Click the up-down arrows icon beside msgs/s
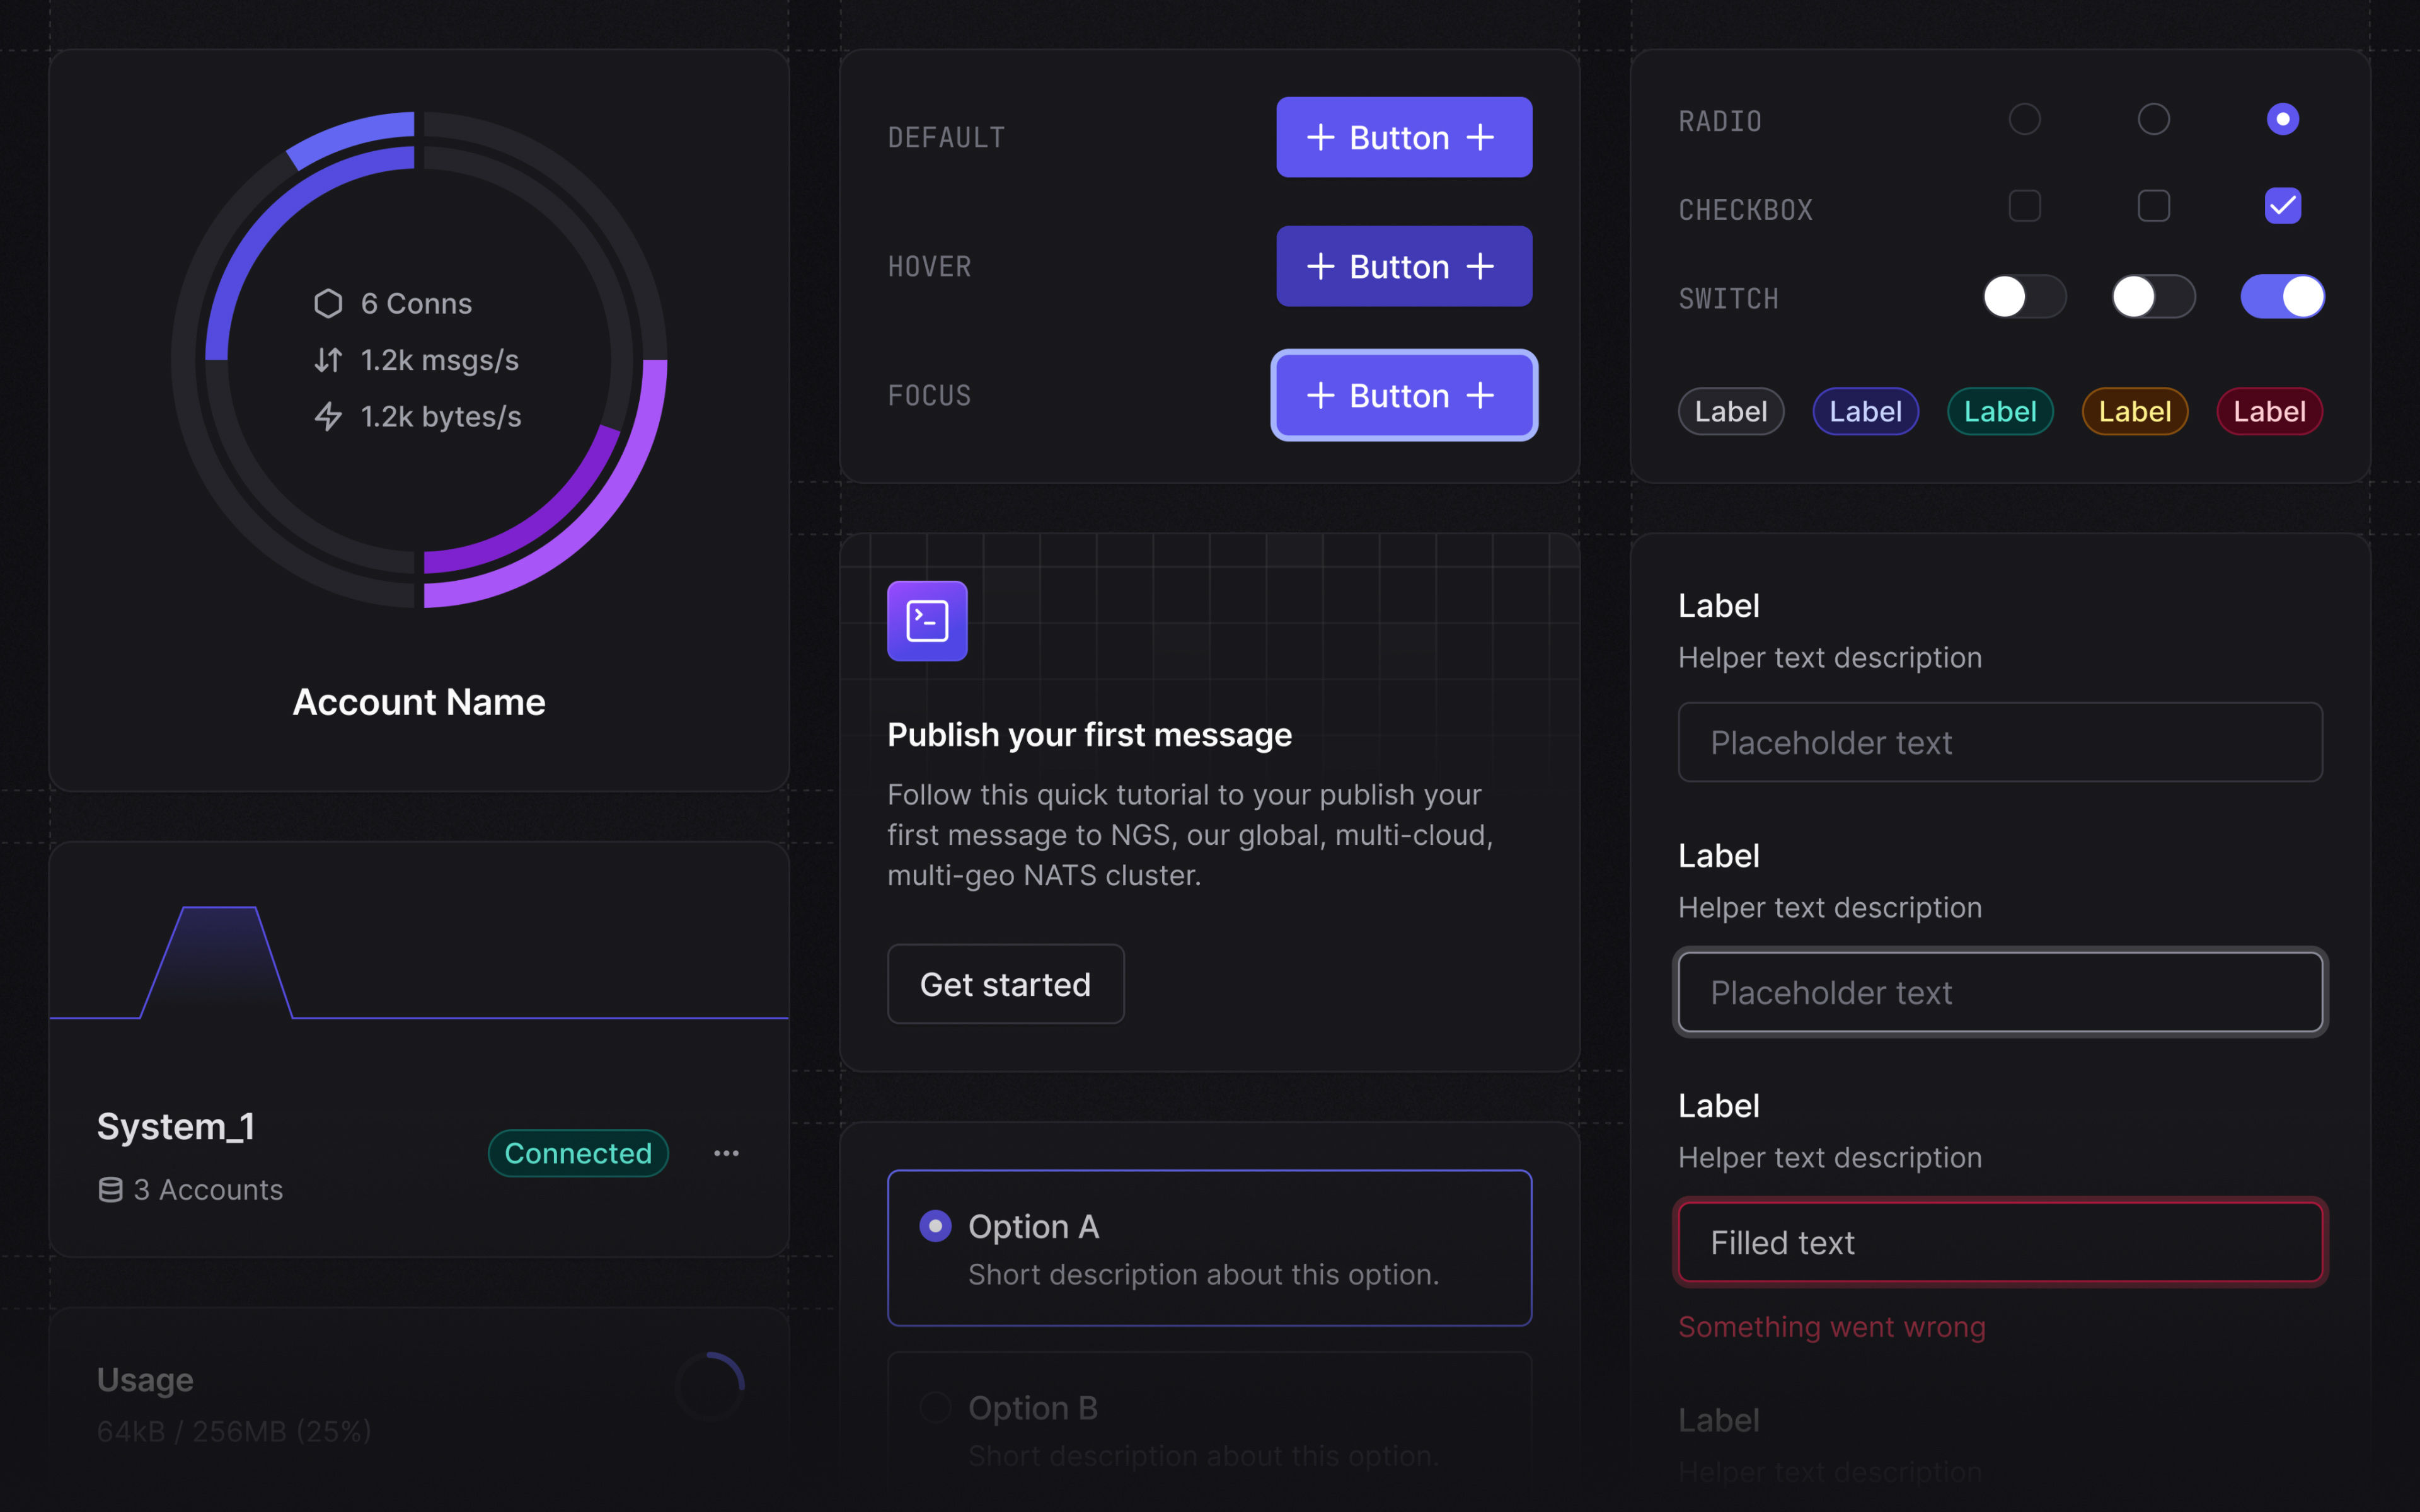 (328, 360)
